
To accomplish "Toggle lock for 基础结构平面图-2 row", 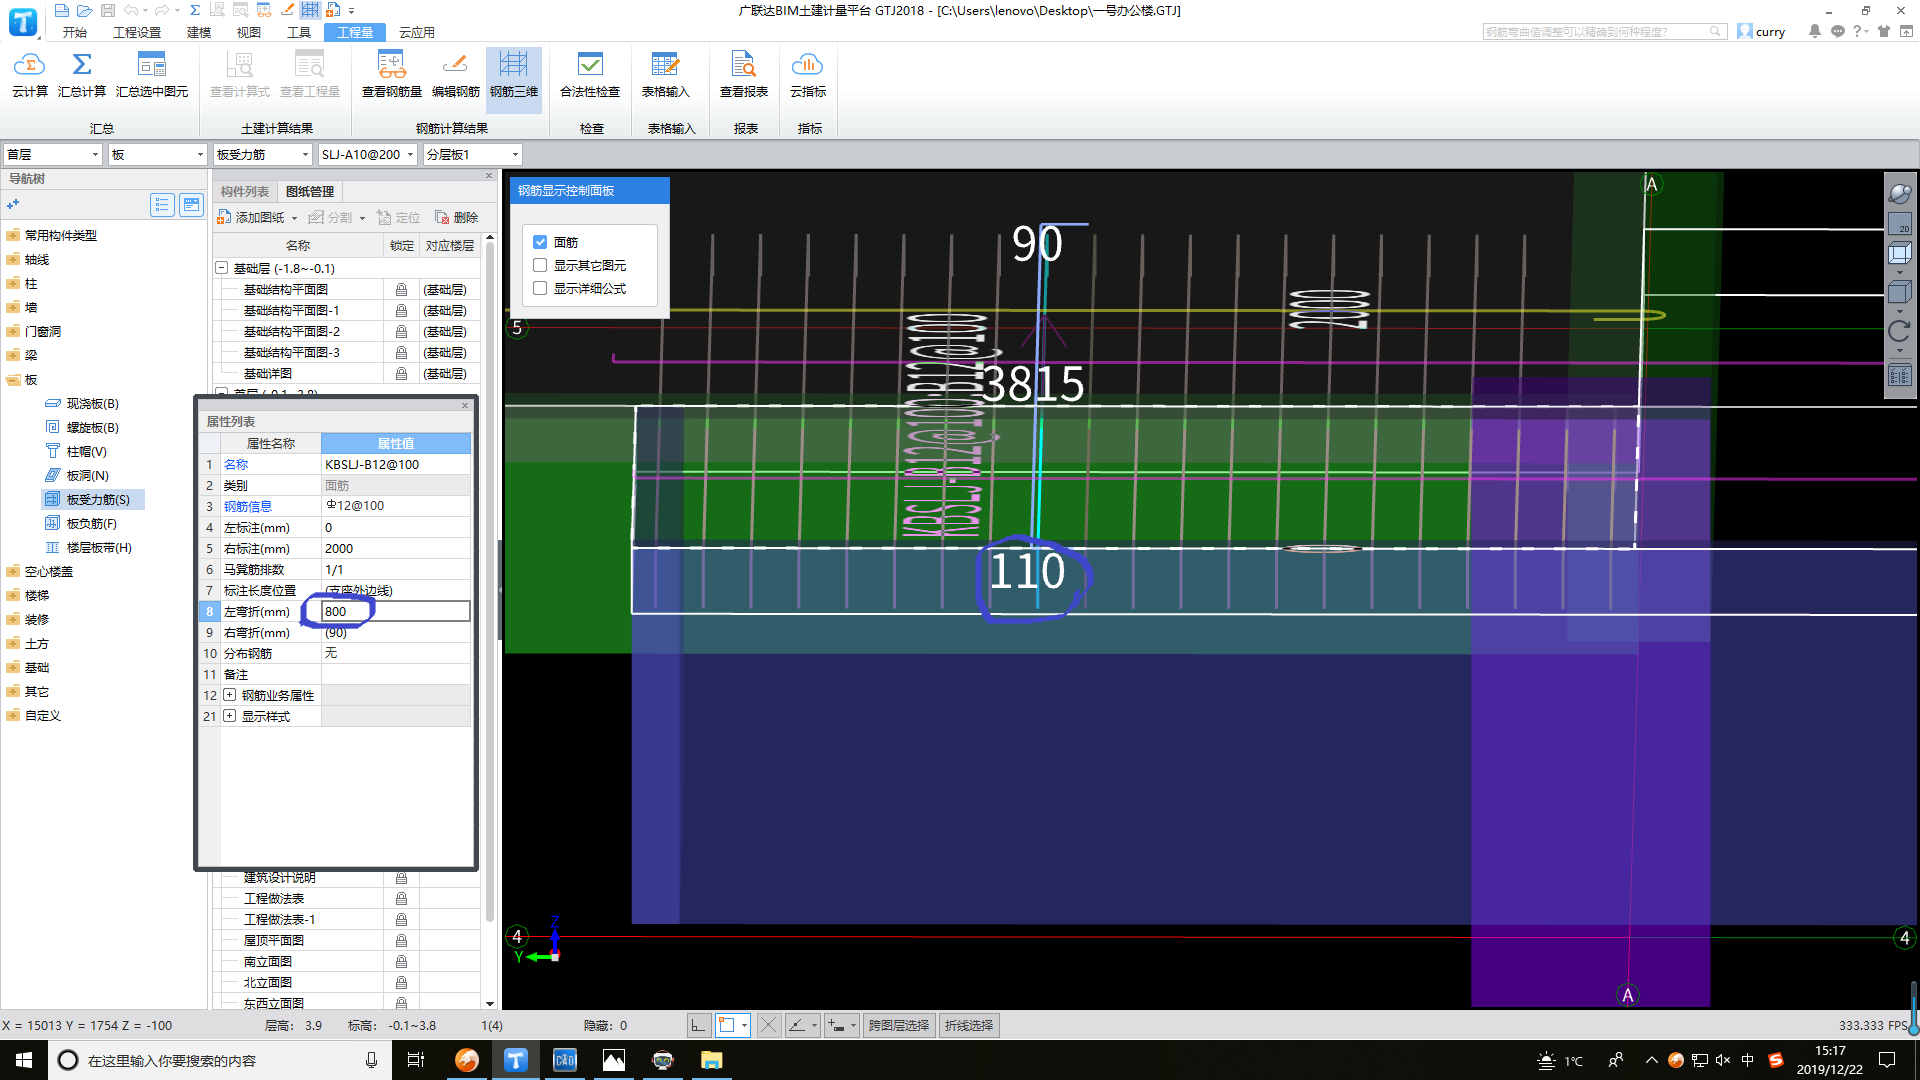I will click(x=401, y=332).
